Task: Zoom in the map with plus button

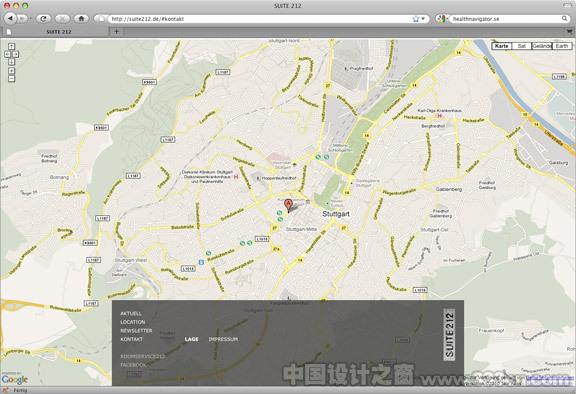Action: pyautogui.click(x=12, y=71)
